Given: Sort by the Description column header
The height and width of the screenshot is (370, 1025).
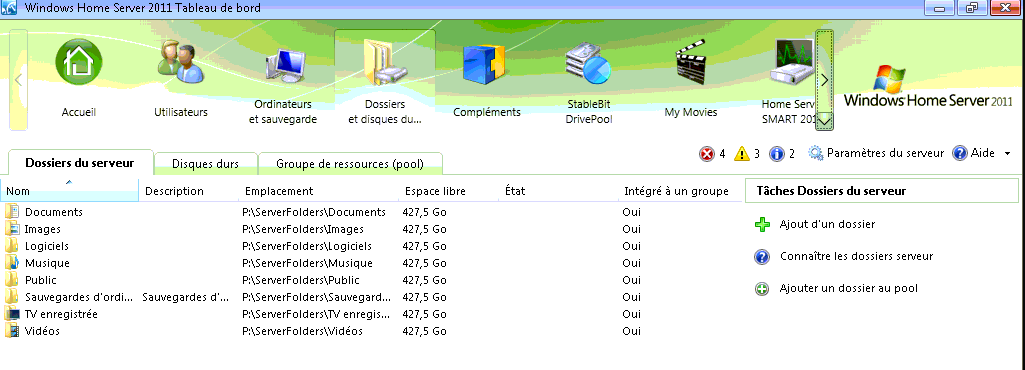Looking at the screenshot, I should tap(189, 191).
